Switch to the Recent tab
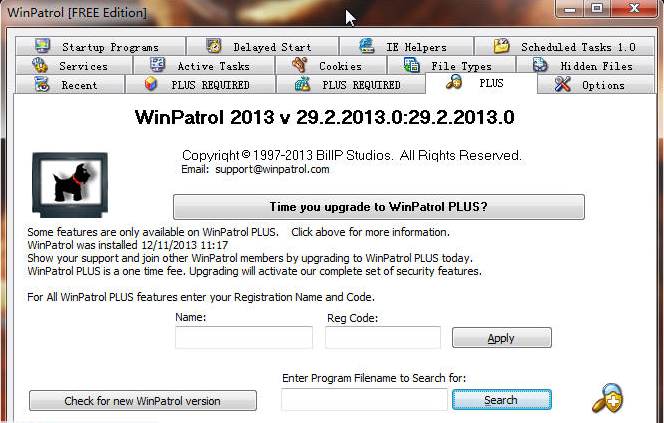The image size is (664, 423). [70, 84]
